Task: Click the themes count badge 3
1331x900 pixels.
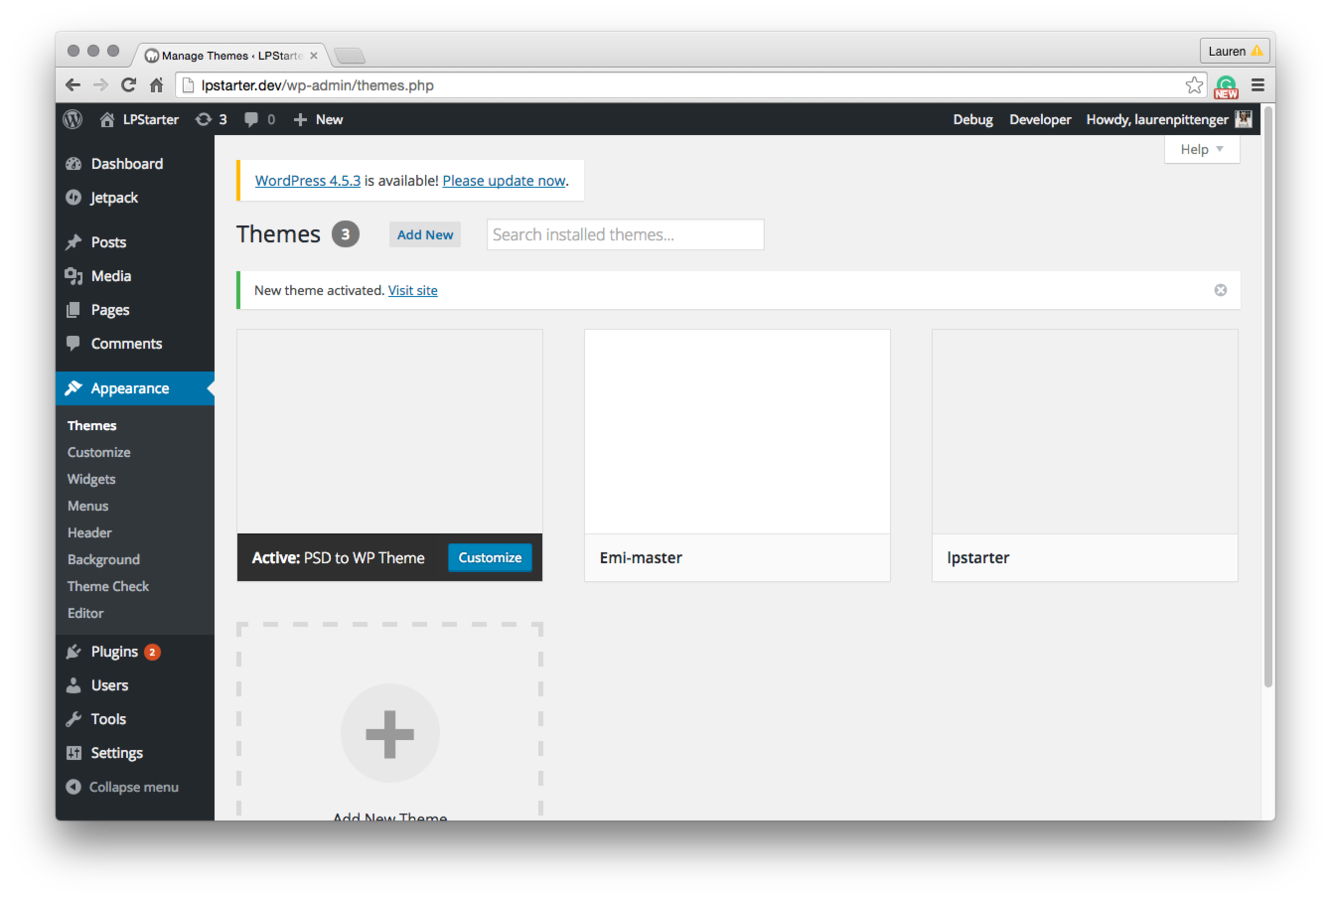Action: tap(346, 234)
